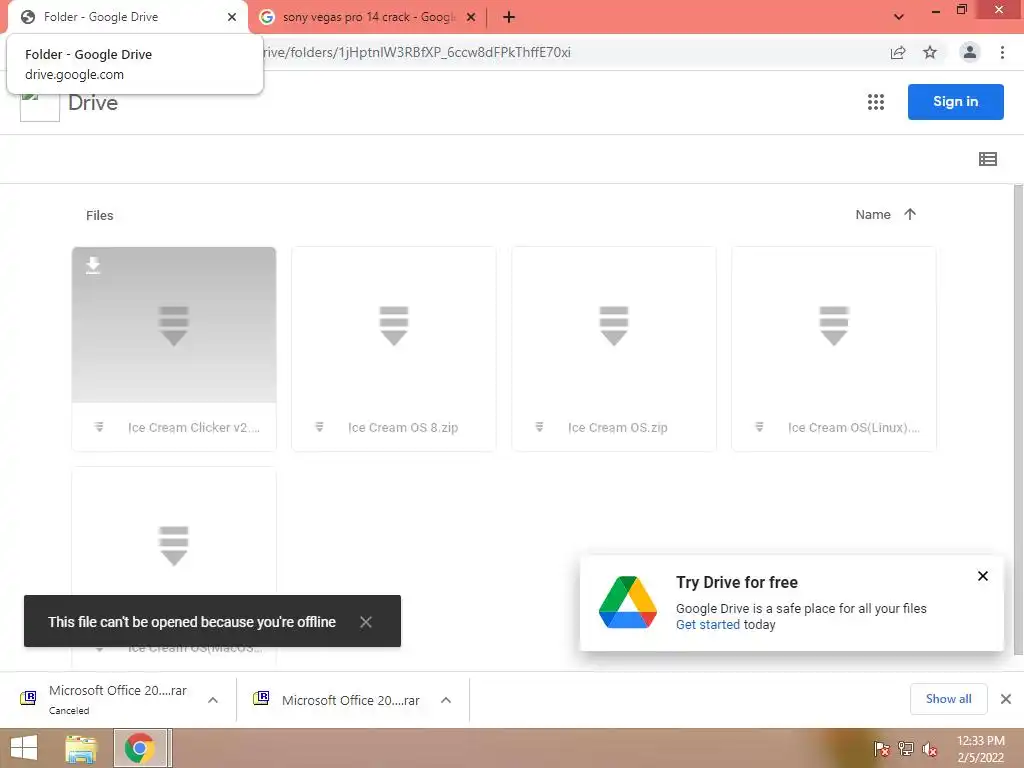1024x768 pixels.
Task: Click the Files section heading
Action: (99, 216)
